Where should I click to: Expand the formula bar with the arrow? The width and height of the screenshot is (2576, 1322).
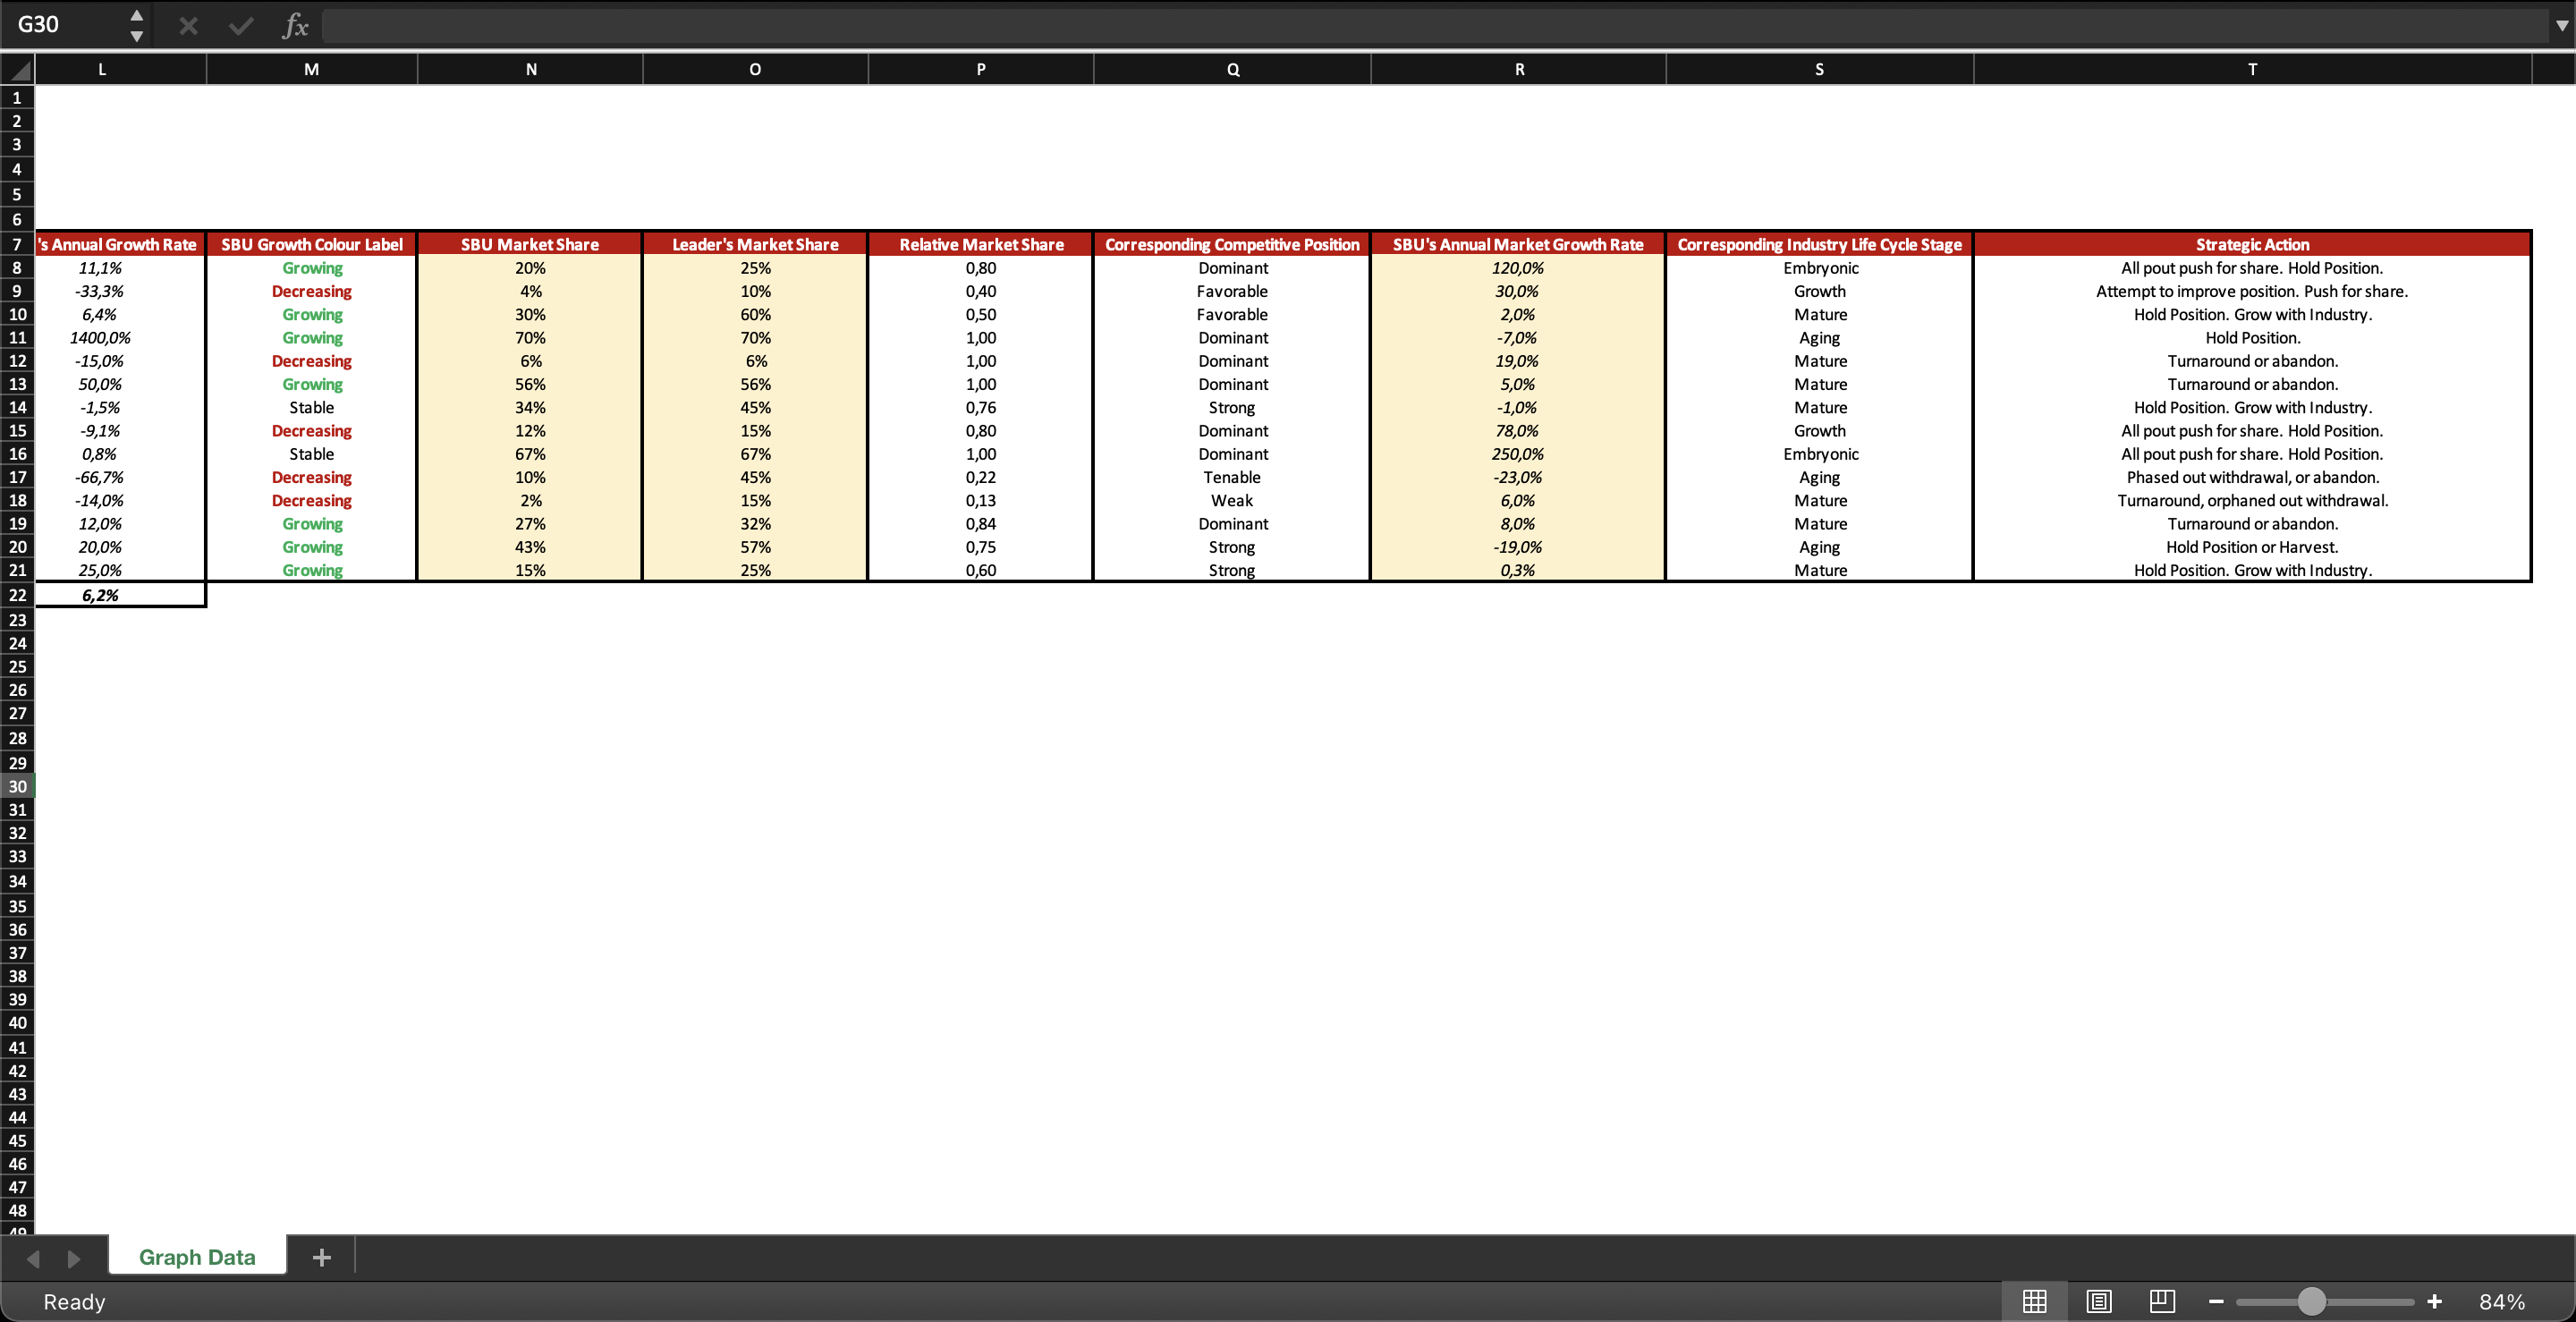click(2561, 26)
